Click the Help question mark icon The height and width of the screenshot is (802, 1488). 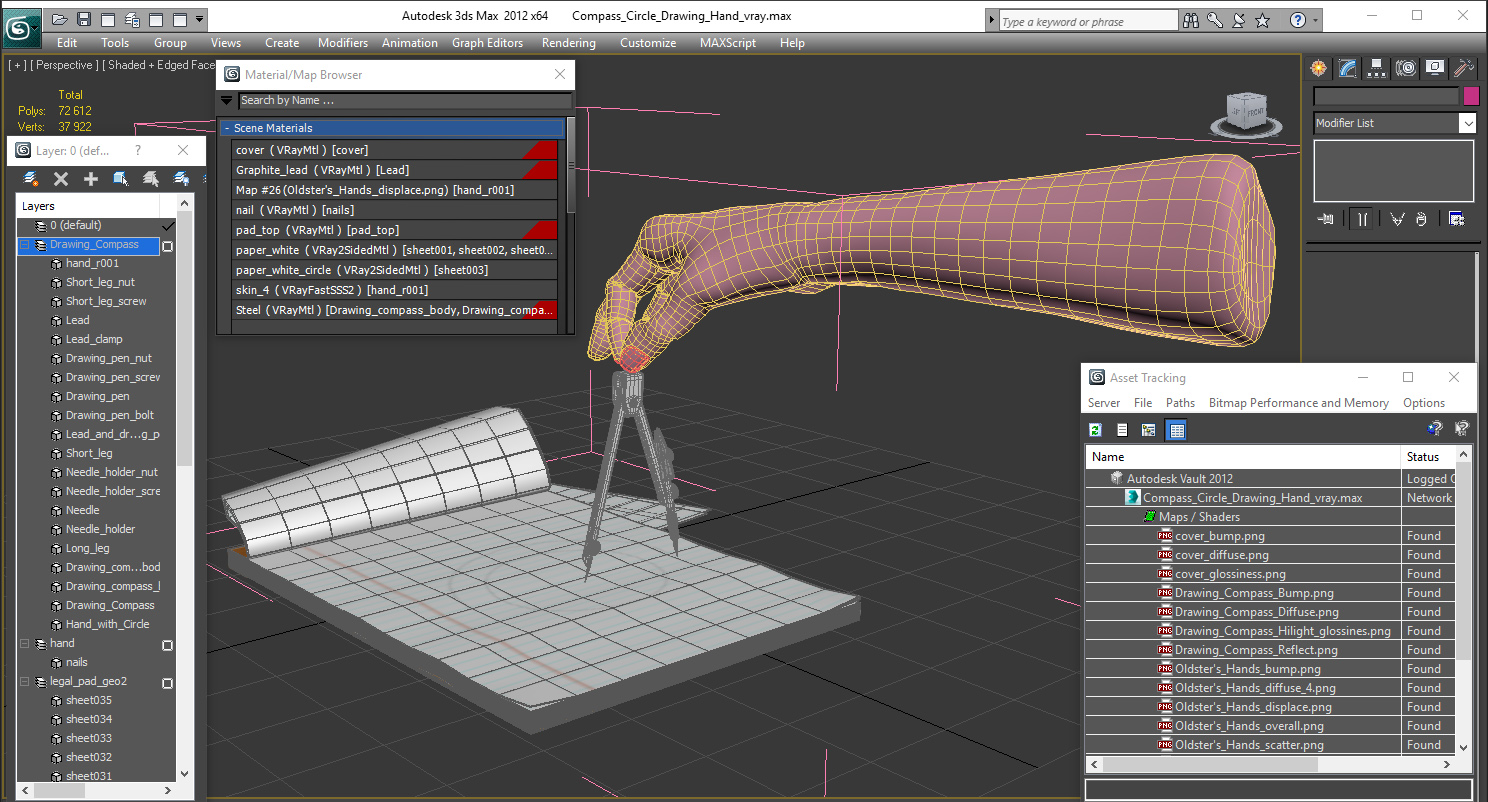[x=1298, y=20]
